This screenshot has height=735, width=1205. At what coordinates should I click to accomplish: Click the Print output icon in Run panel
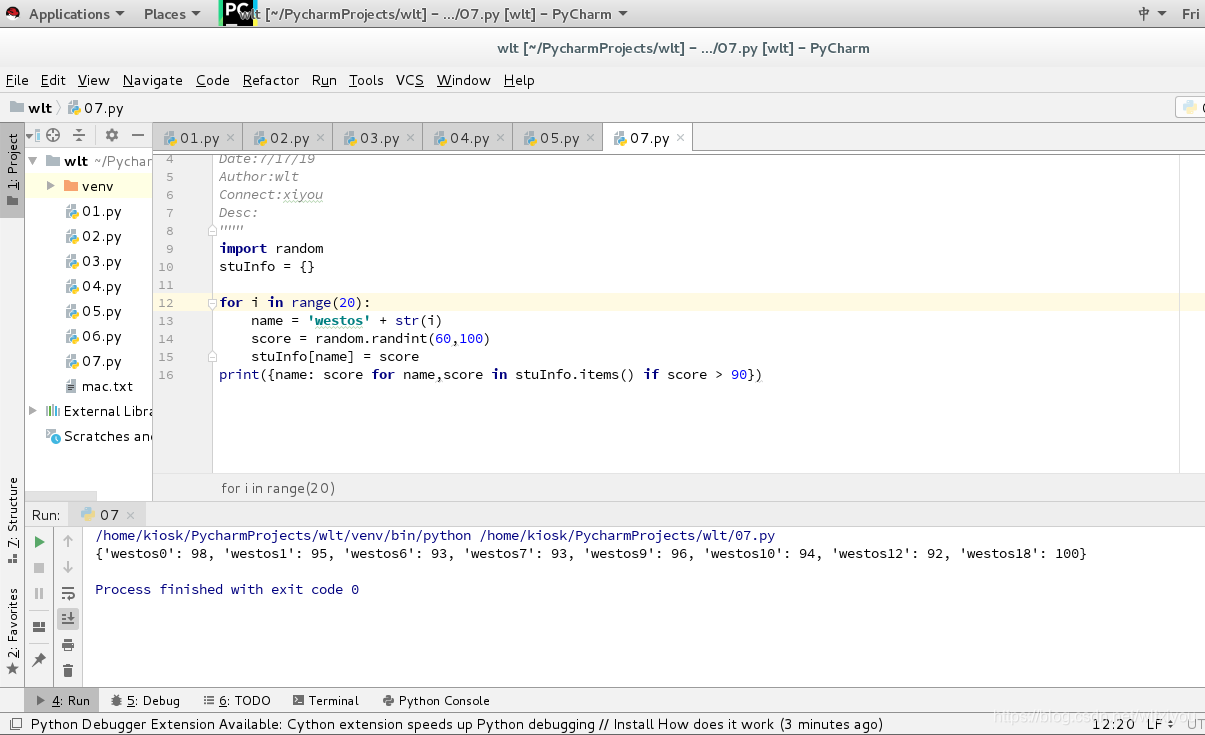(68, 645)
